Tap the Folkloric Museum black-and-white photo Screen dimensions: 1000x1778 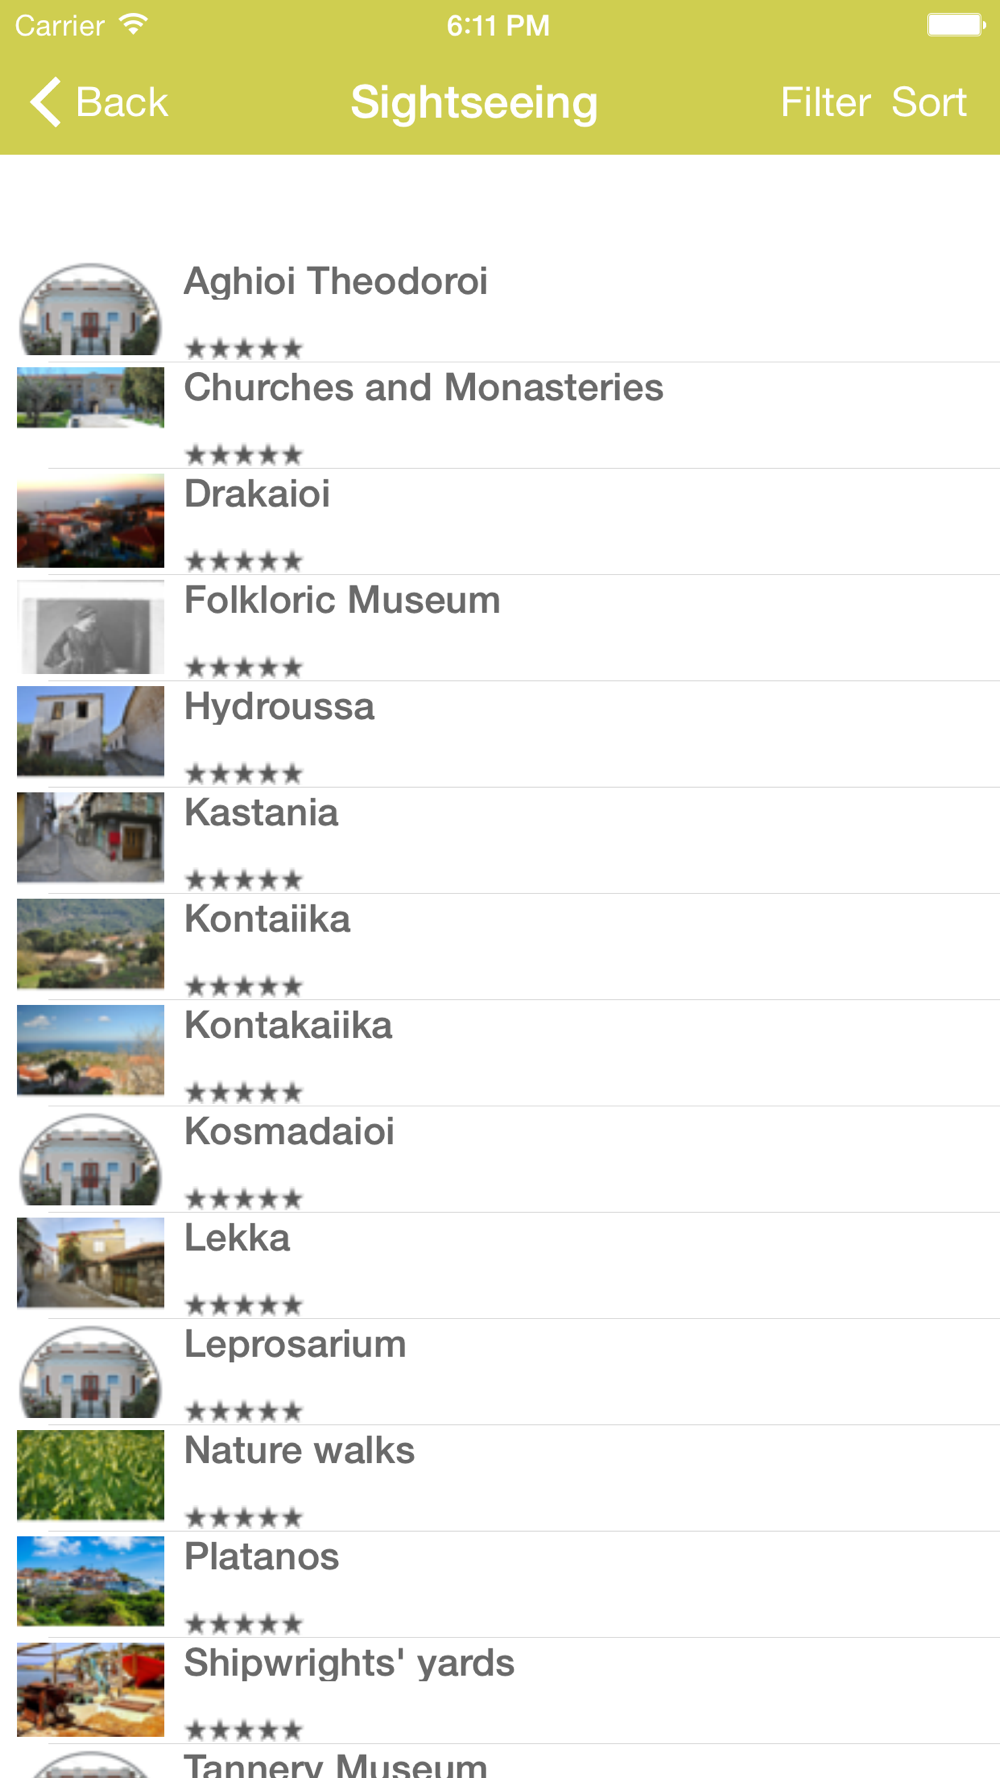[x=90, y=627]
